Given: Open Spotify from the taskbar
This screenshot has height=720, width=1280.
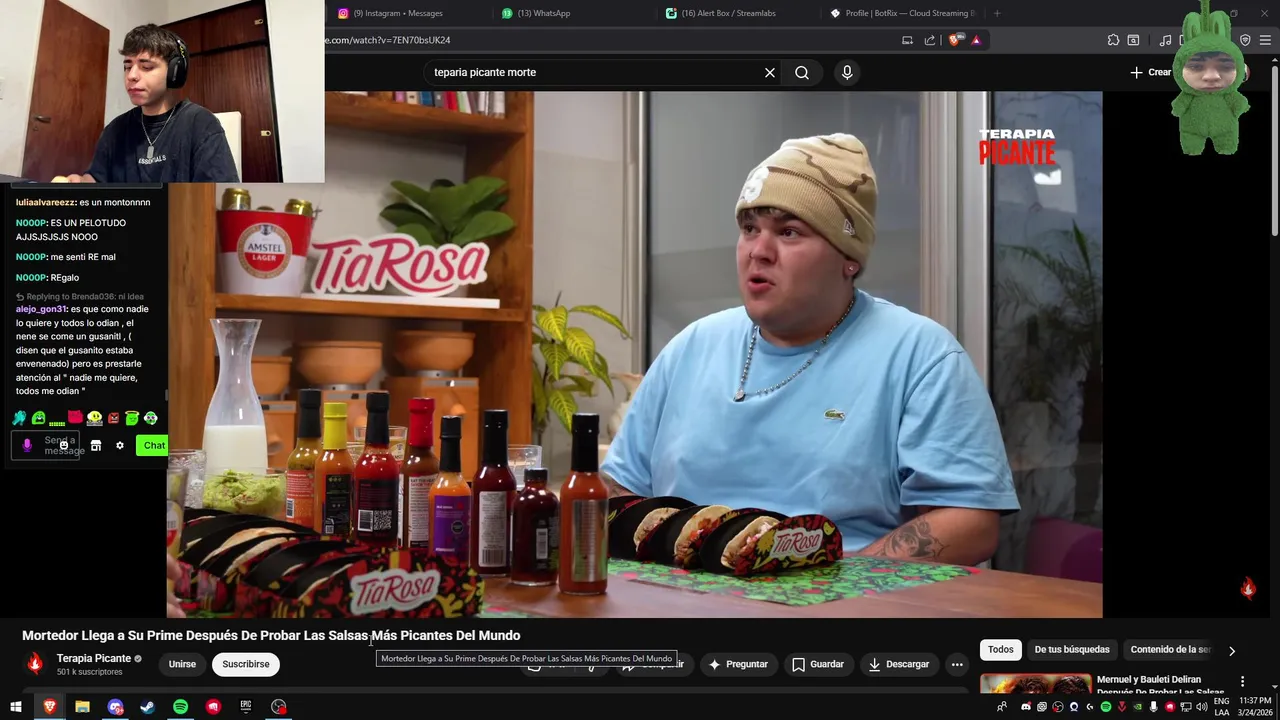Looking at the screenshot, I should (x=180, y=707).
